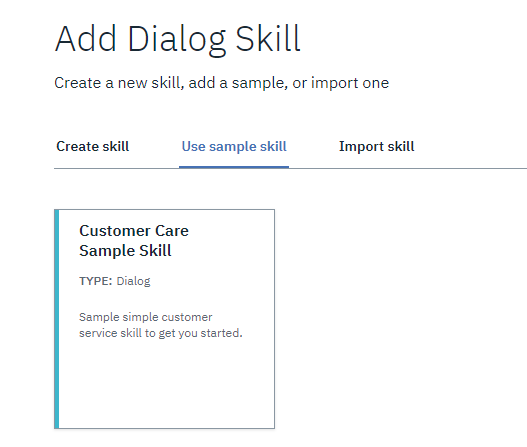The width and height of the screenshot is (527, 447).
Task: Click the Add Dialog Skill heading
Action: click(177, 39)
